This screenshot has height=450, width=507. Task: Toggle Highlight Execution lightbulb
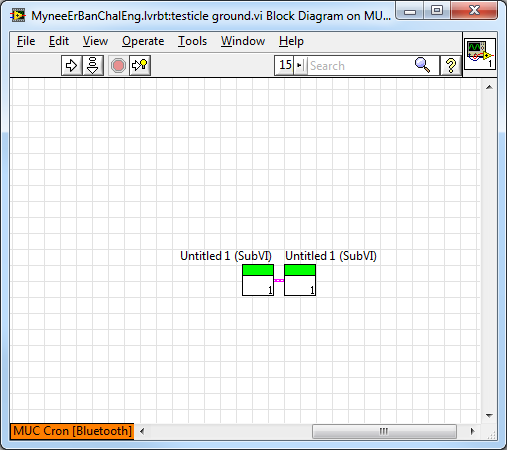point(140,65)
